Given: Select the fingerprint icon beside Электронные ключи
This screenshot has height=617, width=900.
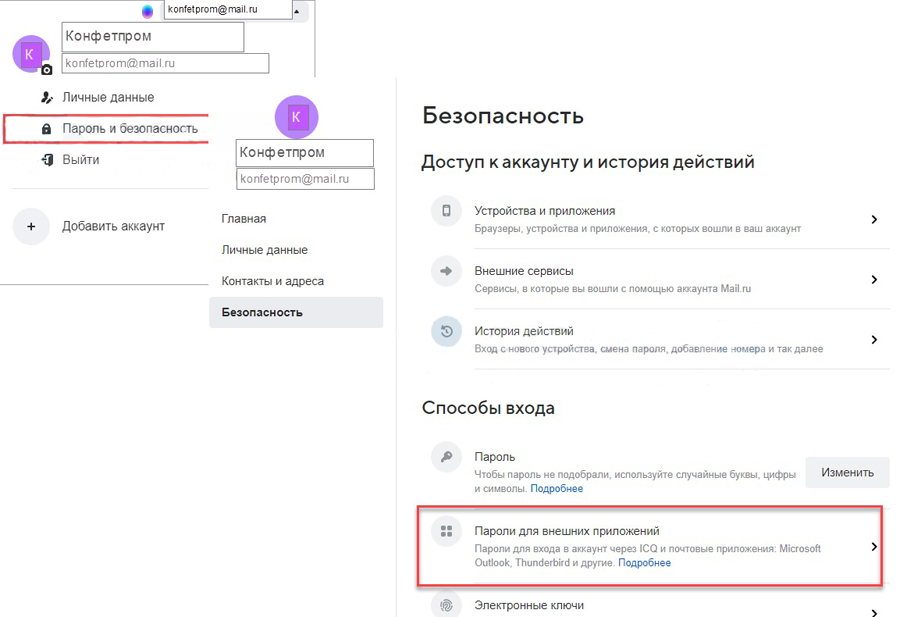Looking at the screenshot, I should point(445,605).
